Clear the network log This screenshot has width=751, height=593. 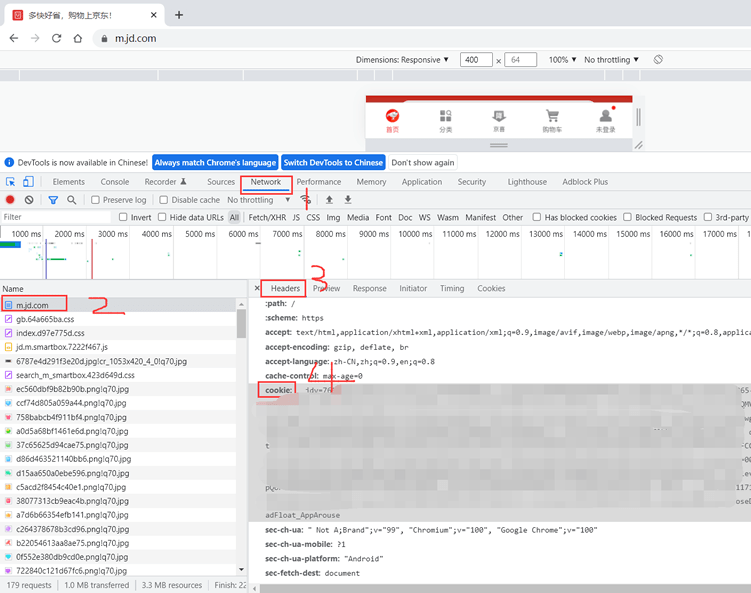pyautogui.click(x=29, y=200)
